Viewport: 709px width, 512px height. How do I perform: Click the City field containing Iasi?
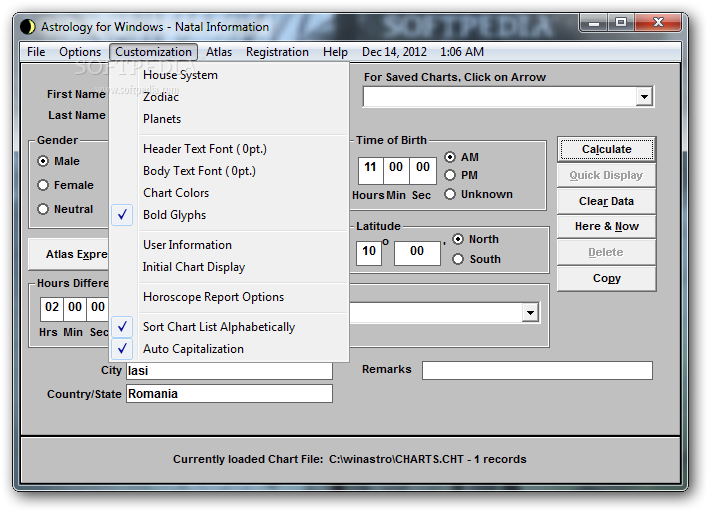coord(229,370)
